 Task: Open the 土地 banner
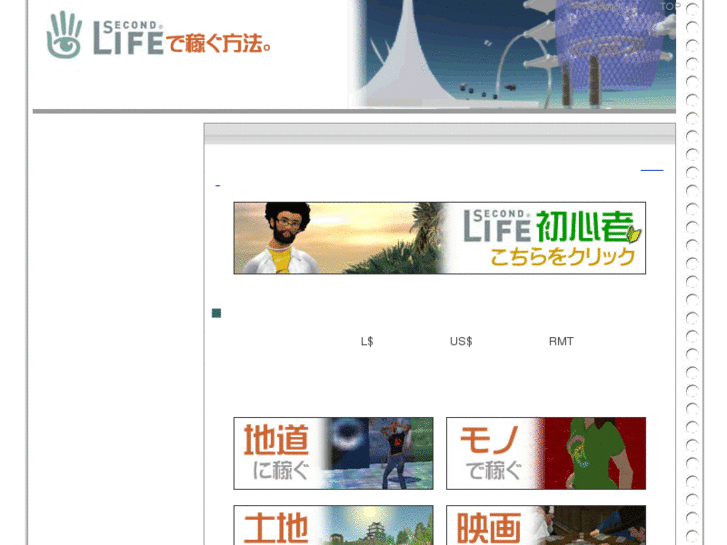(x=333, y=525)
